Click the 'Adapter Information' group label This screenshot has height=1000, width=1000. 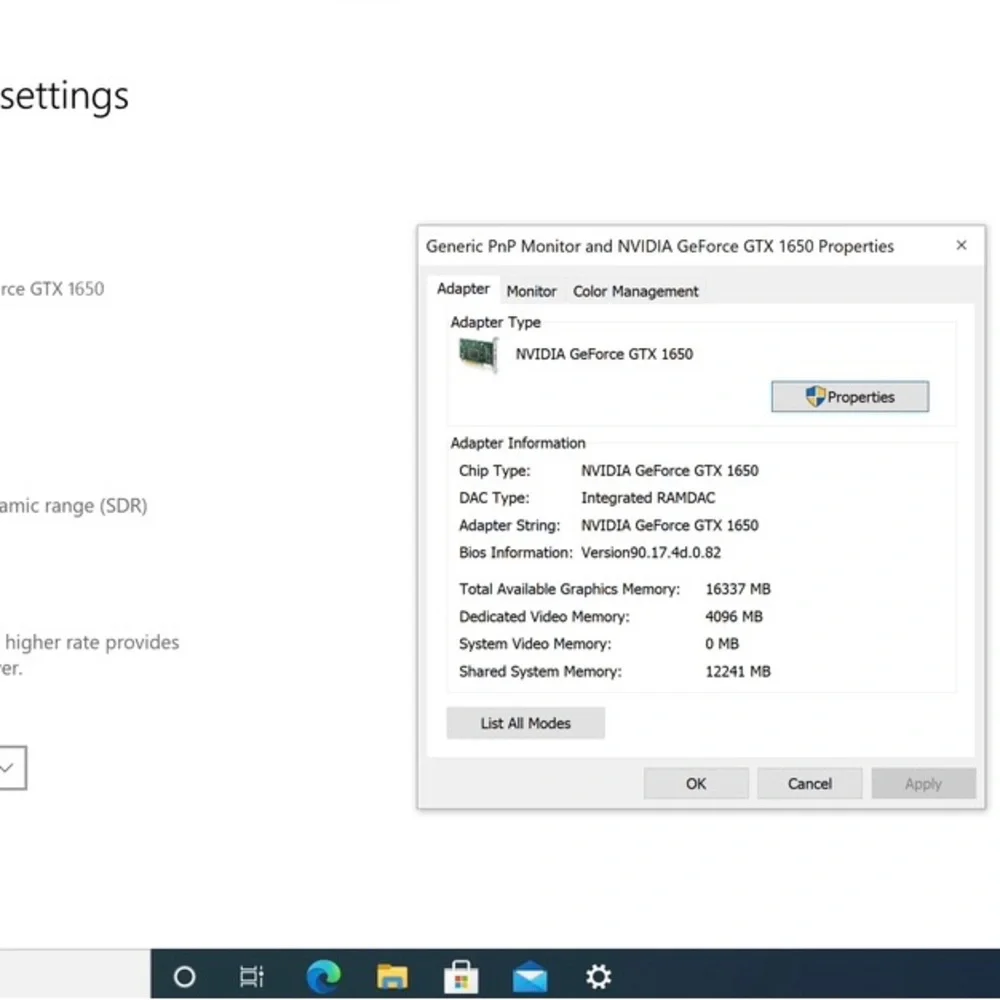[518, 443]
